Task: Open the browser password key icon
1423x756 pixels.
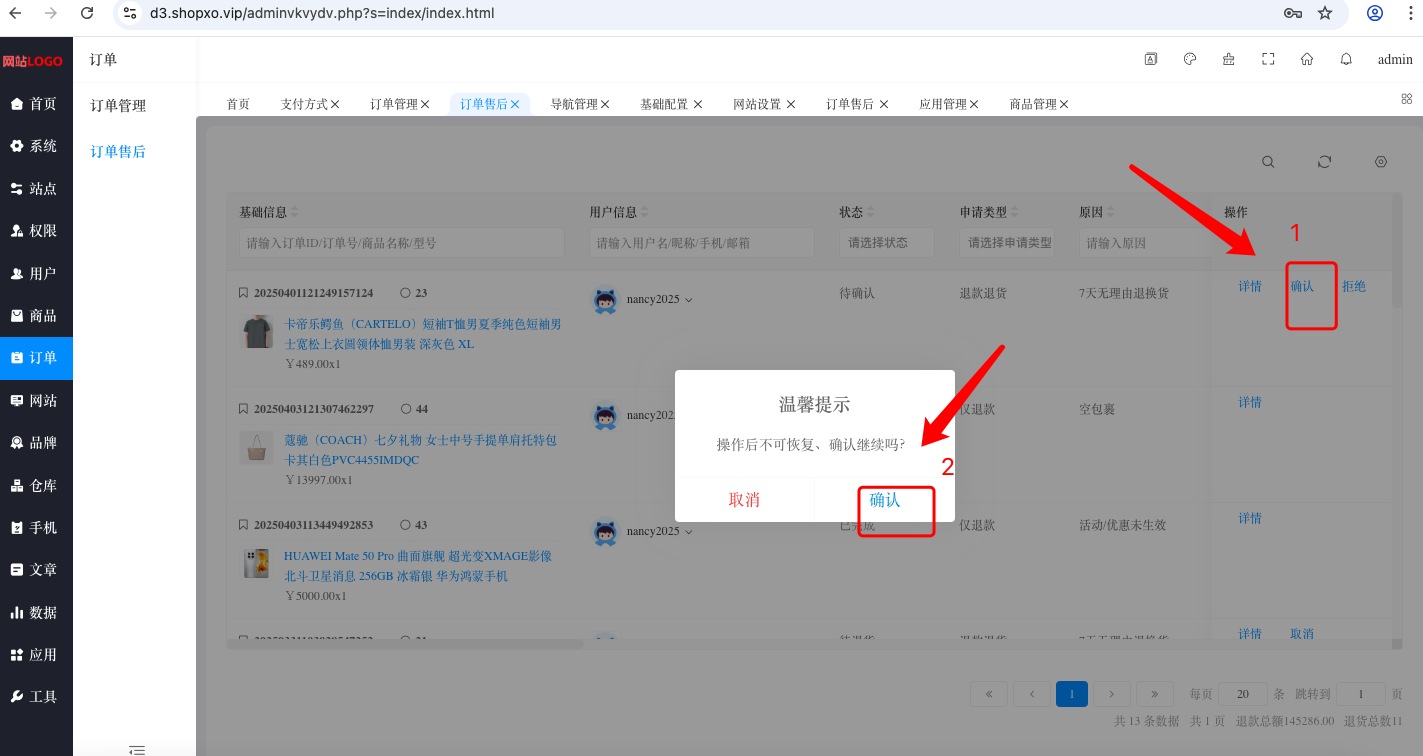Action: pos(1292,13)
